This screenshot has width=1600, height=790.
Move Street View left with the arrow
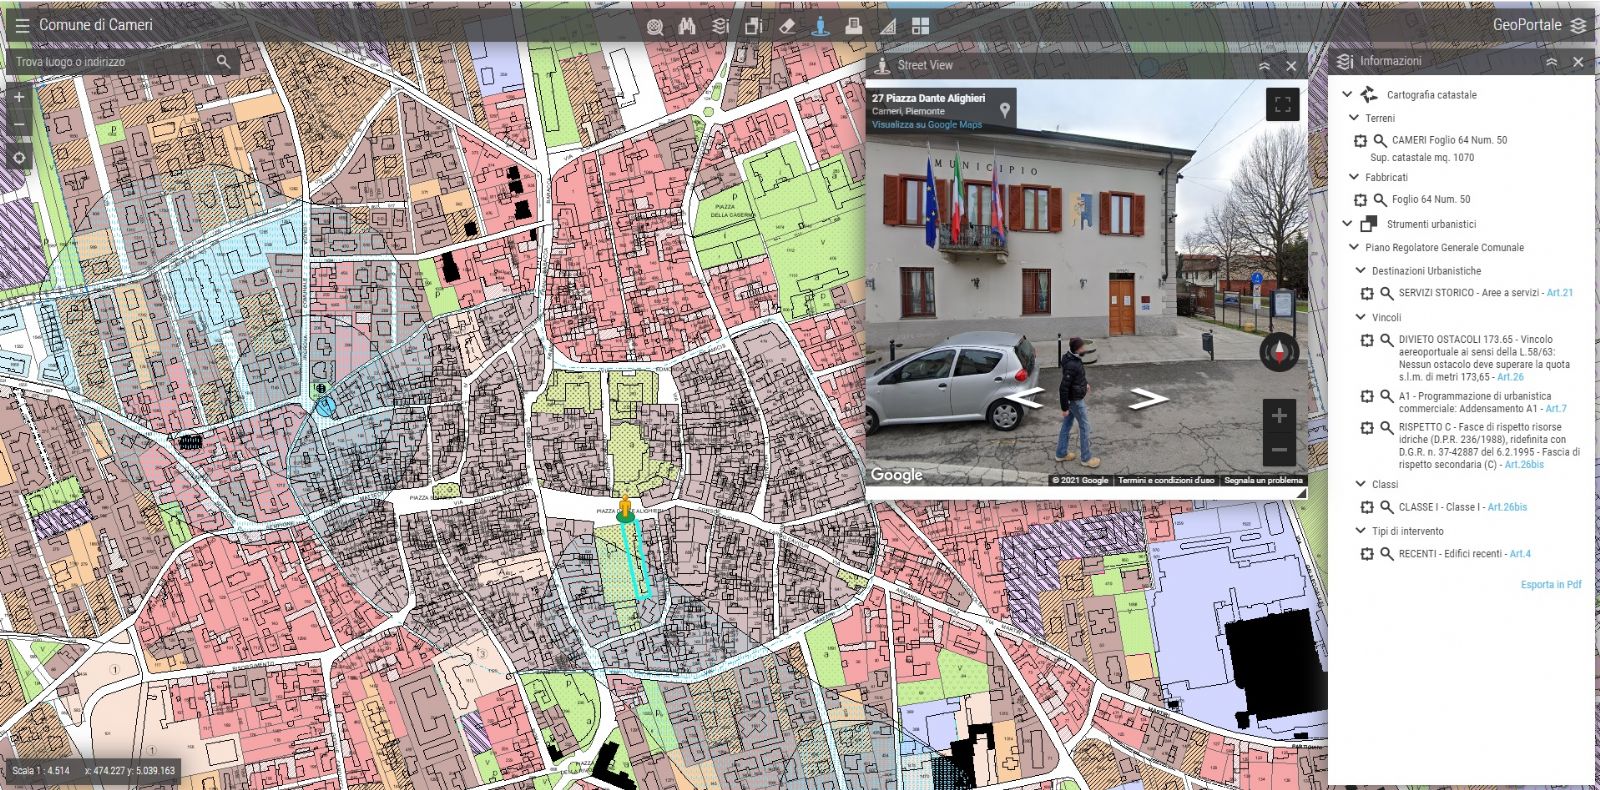(x=1025, y=399)
